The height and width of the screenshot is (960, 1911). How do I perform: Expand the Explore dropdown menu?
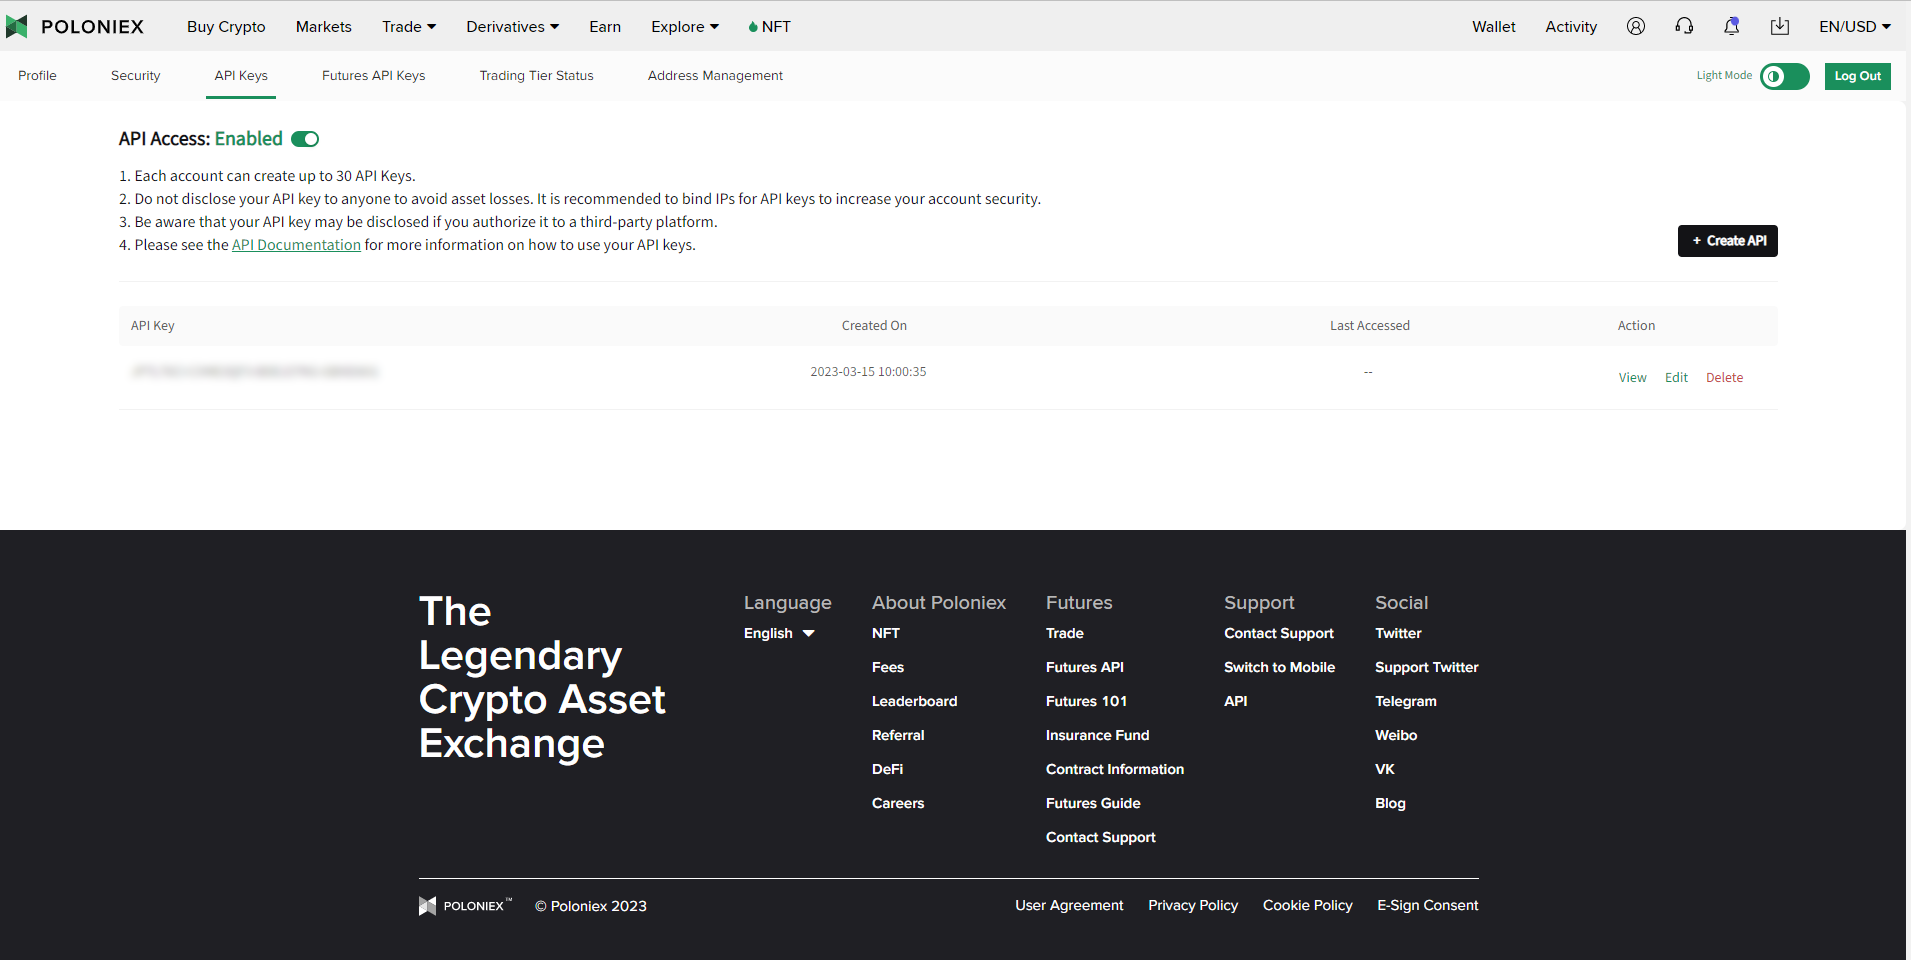coord(685,27)
